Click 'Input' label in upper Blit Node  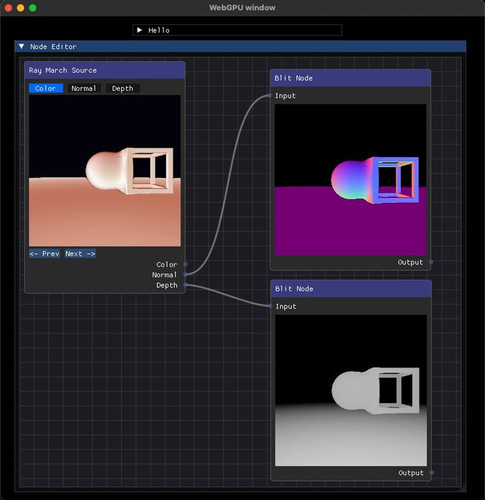(285, 96)
